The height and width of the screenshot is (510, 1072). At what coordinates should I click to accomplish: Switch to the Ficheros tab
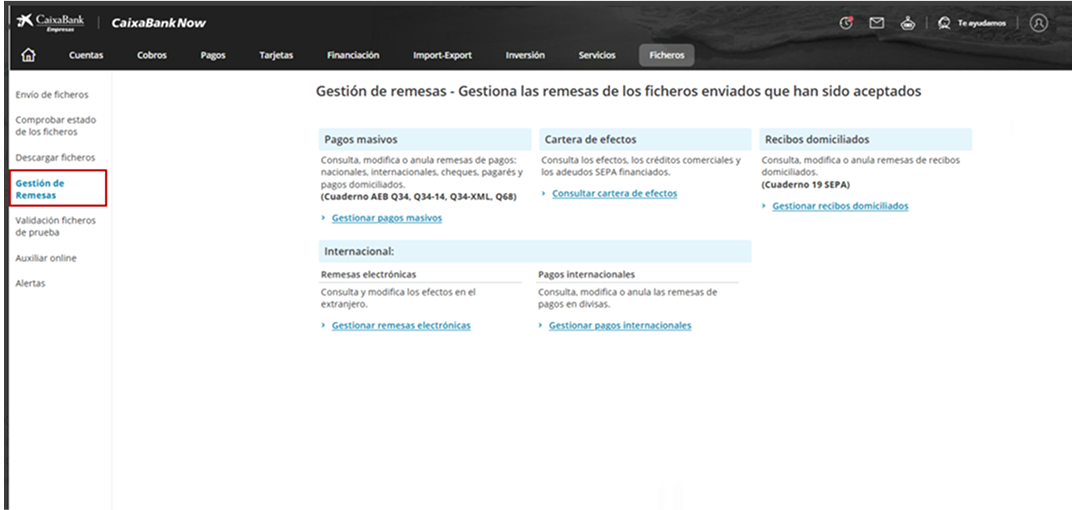[x=666, y=55]
